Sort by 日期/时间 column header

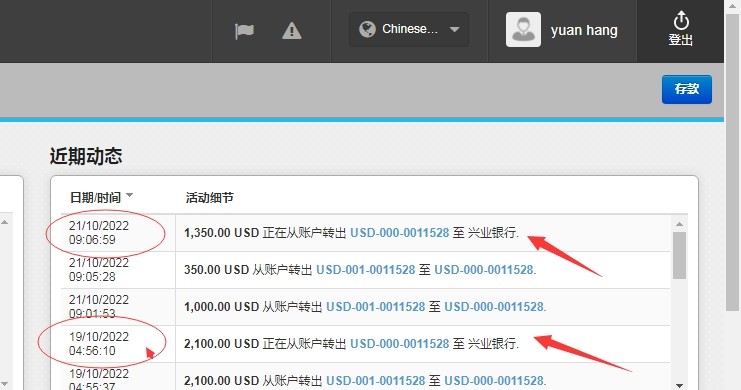point(95,198)
